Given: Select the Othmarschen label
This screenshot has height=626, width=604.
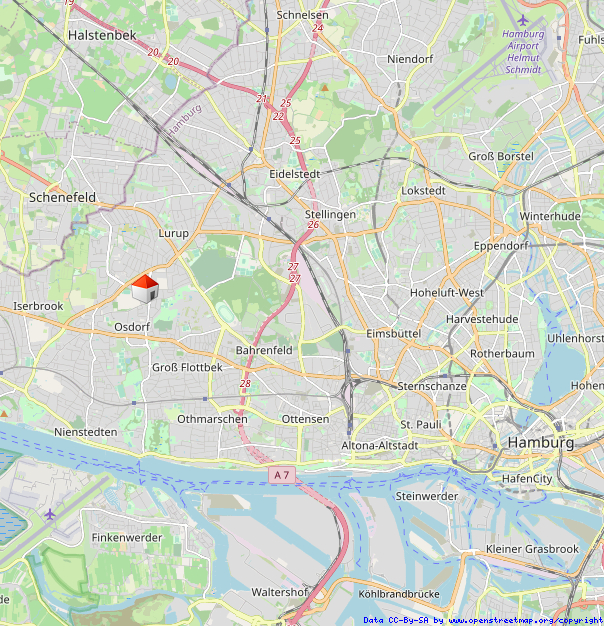Looking at the screenshot, I should tap(212, 419).
